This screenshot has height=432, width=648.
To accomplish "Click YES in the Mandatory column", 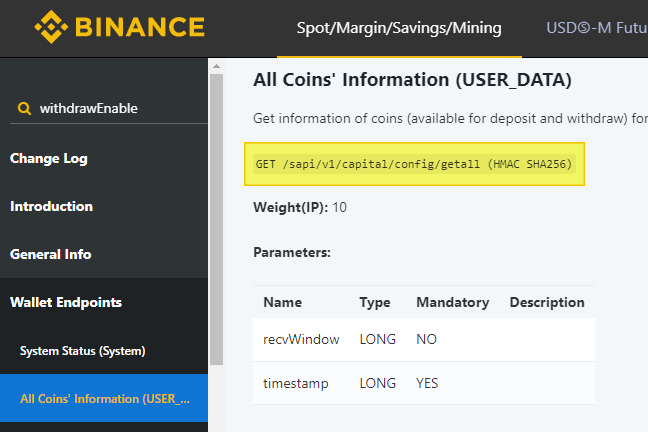I will click(427, 383).
